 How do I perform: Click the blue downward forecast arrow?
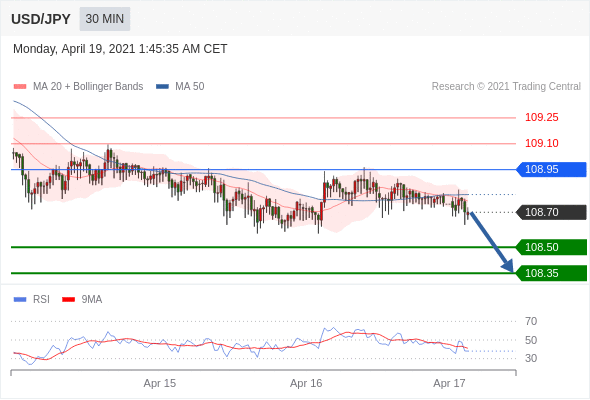492,242
